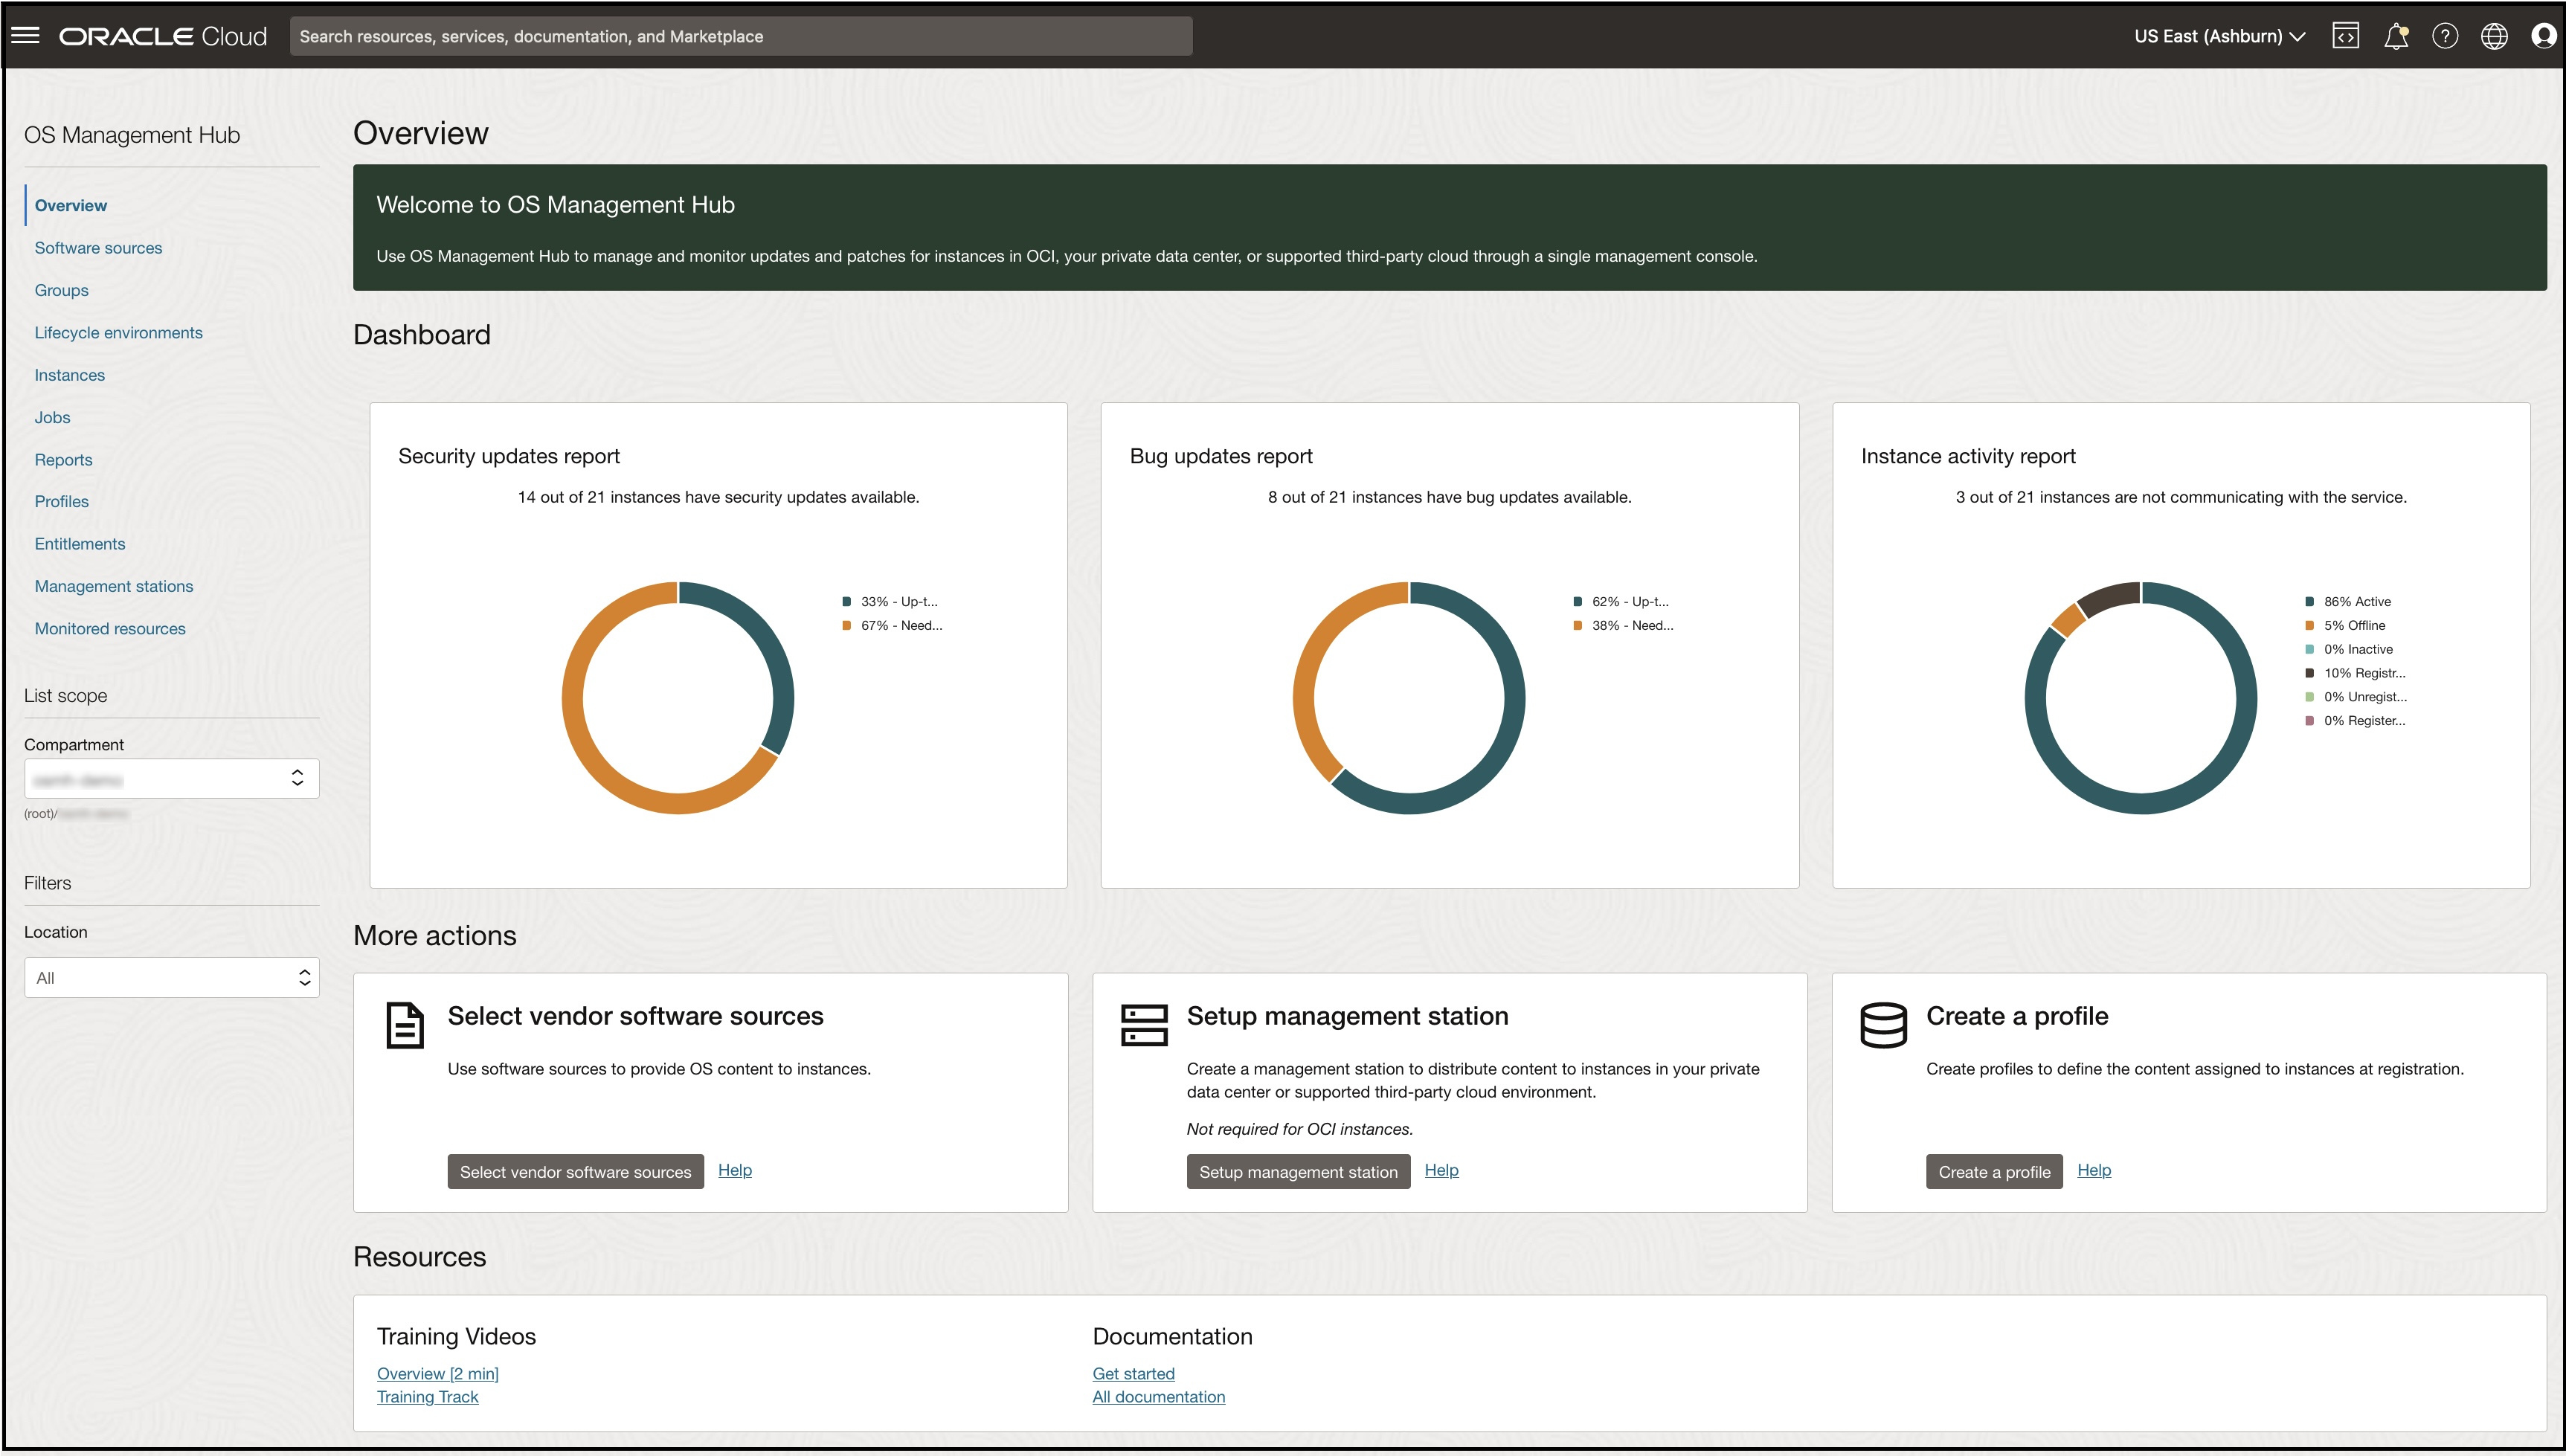The width and height of the screenshot is (2566, 1456).
Task: Select Software sources in sidebar
Action: tap(98, 247)
